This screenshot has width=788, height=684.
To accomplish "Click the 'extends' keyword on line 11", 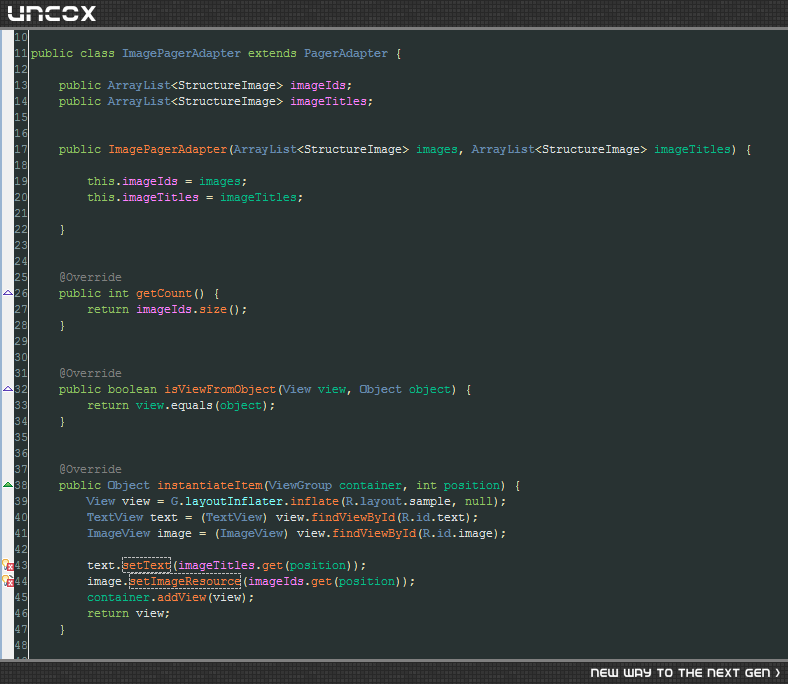I will coord(272,53).
